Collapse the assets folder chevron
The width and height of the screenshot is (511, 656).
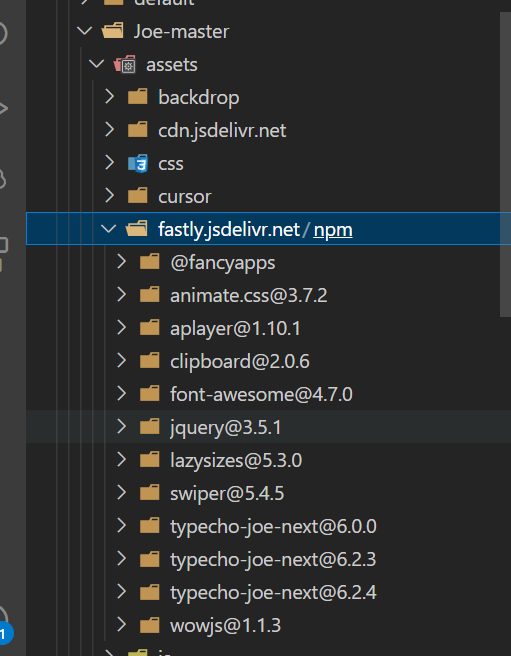97,64
